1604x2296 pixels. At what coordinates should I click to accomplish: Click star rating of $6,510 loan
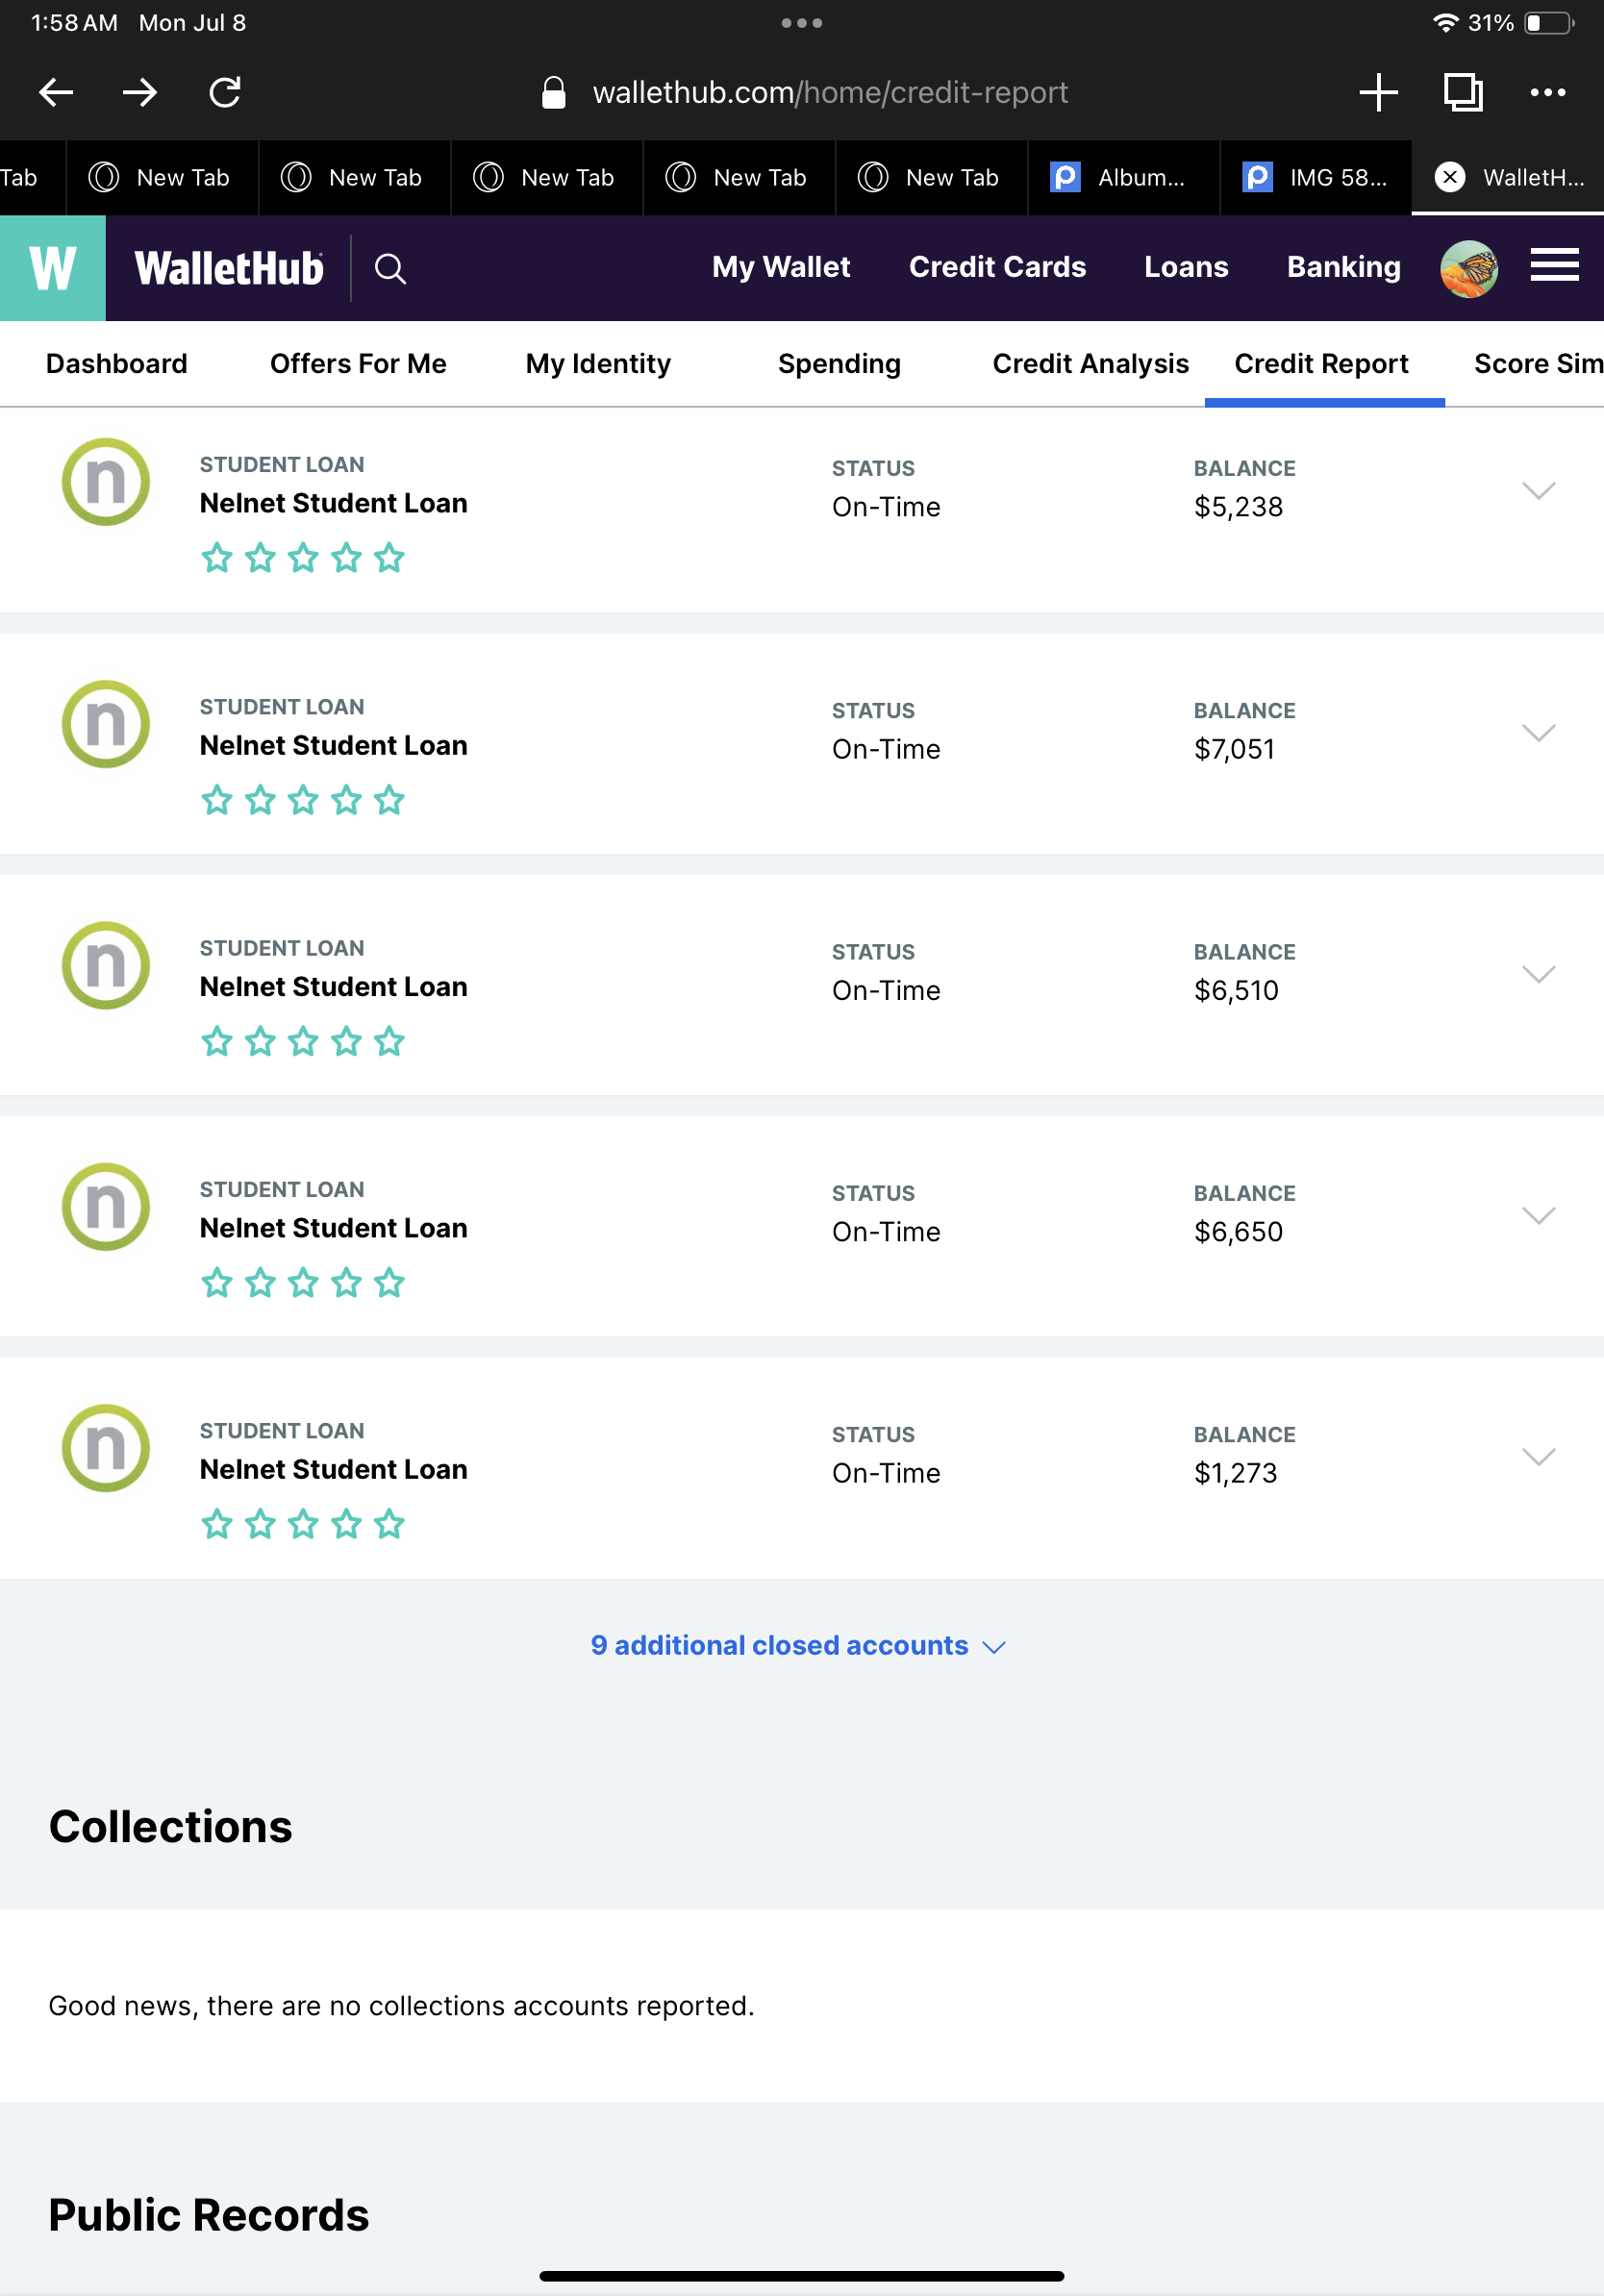[303, 1041]
